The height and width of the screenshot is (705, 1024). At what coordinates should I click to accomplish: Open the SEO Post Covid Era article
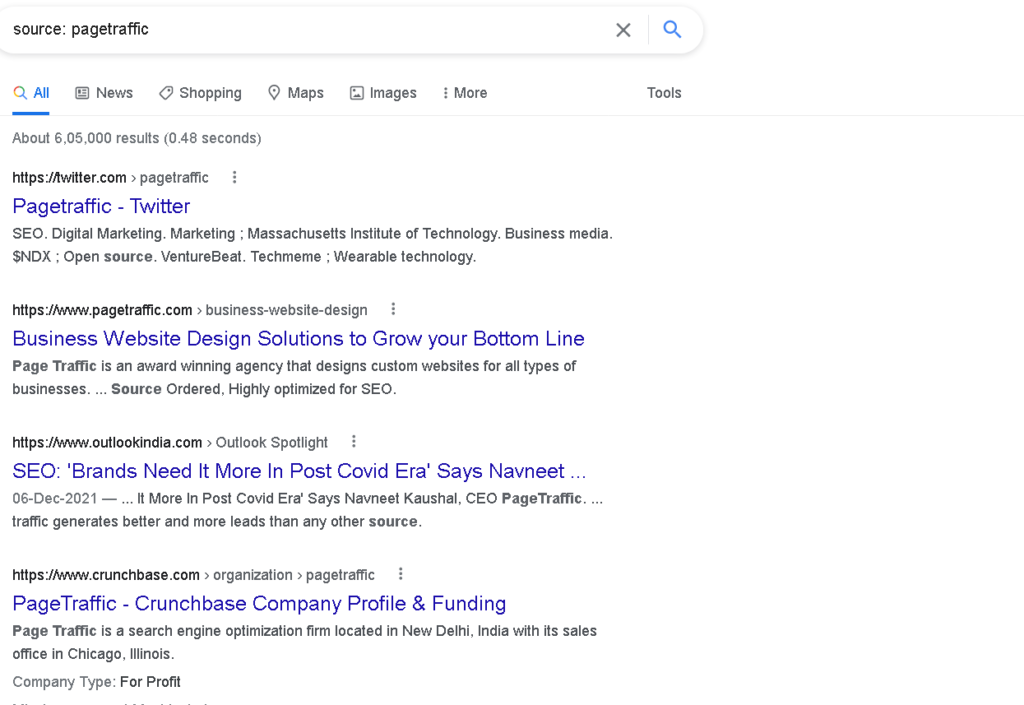298,470
